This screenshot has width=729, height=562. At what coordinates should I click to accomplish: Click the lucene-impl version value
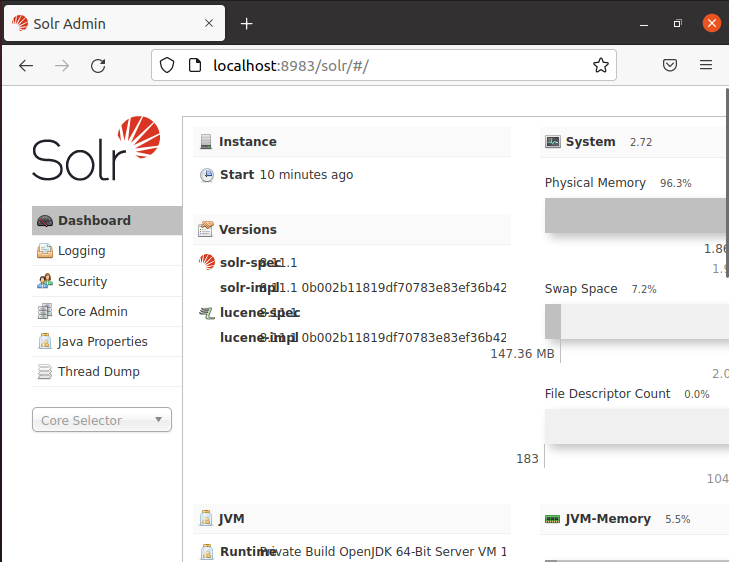tap(383, 337)
